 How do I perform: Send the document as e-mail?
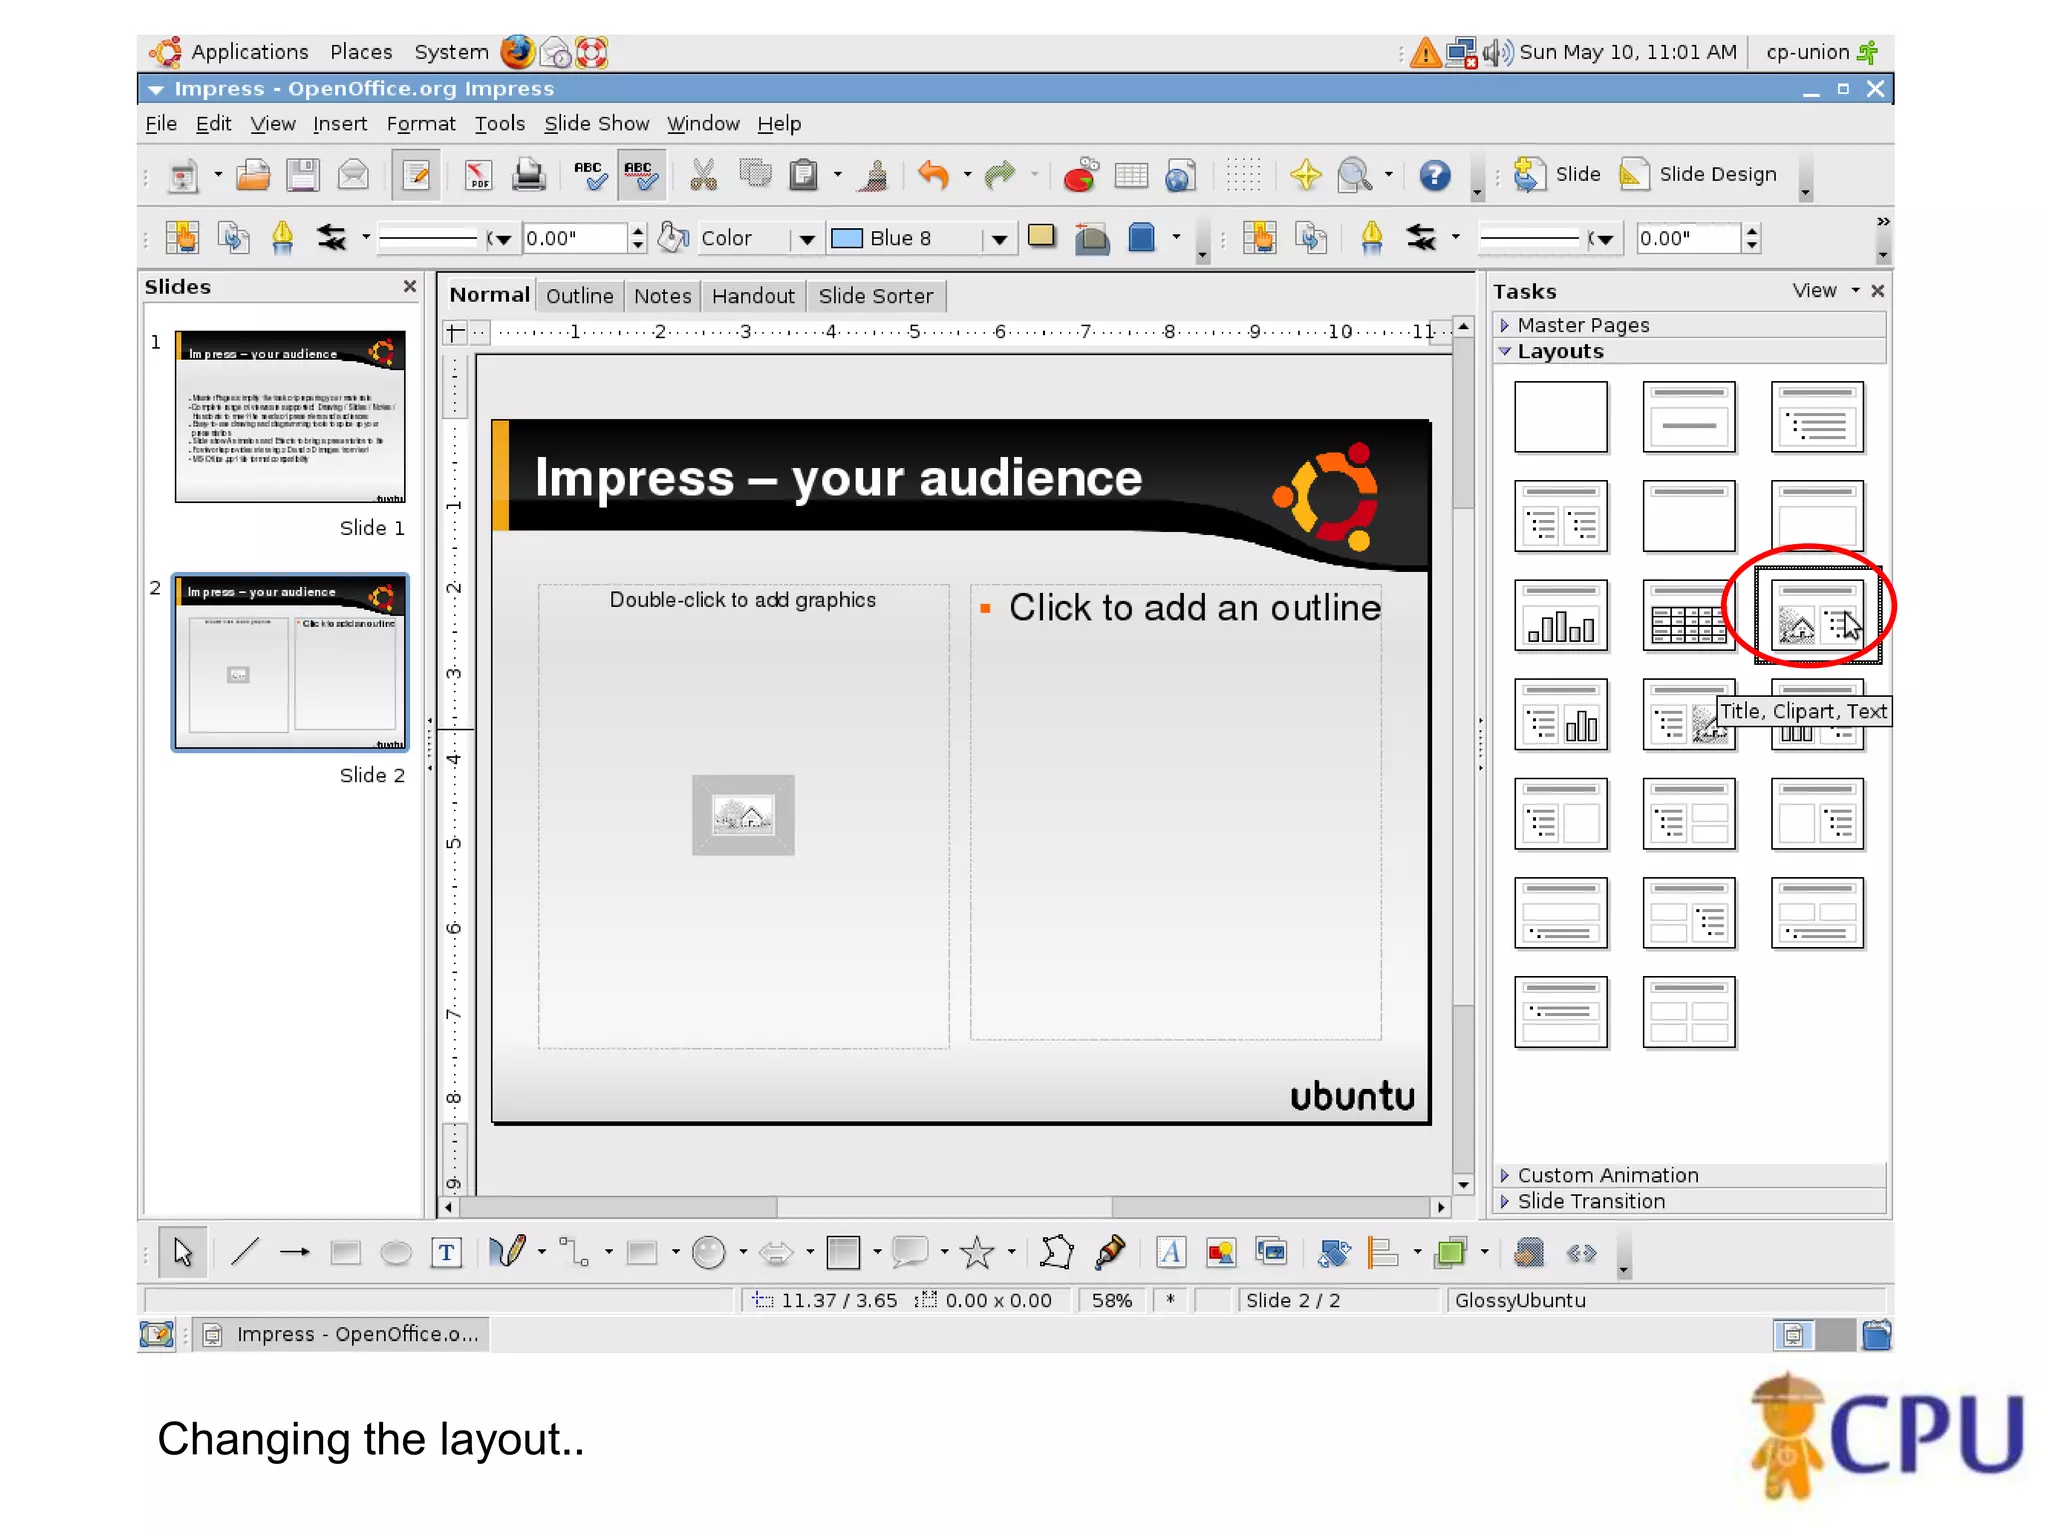(x=353, y=176)
